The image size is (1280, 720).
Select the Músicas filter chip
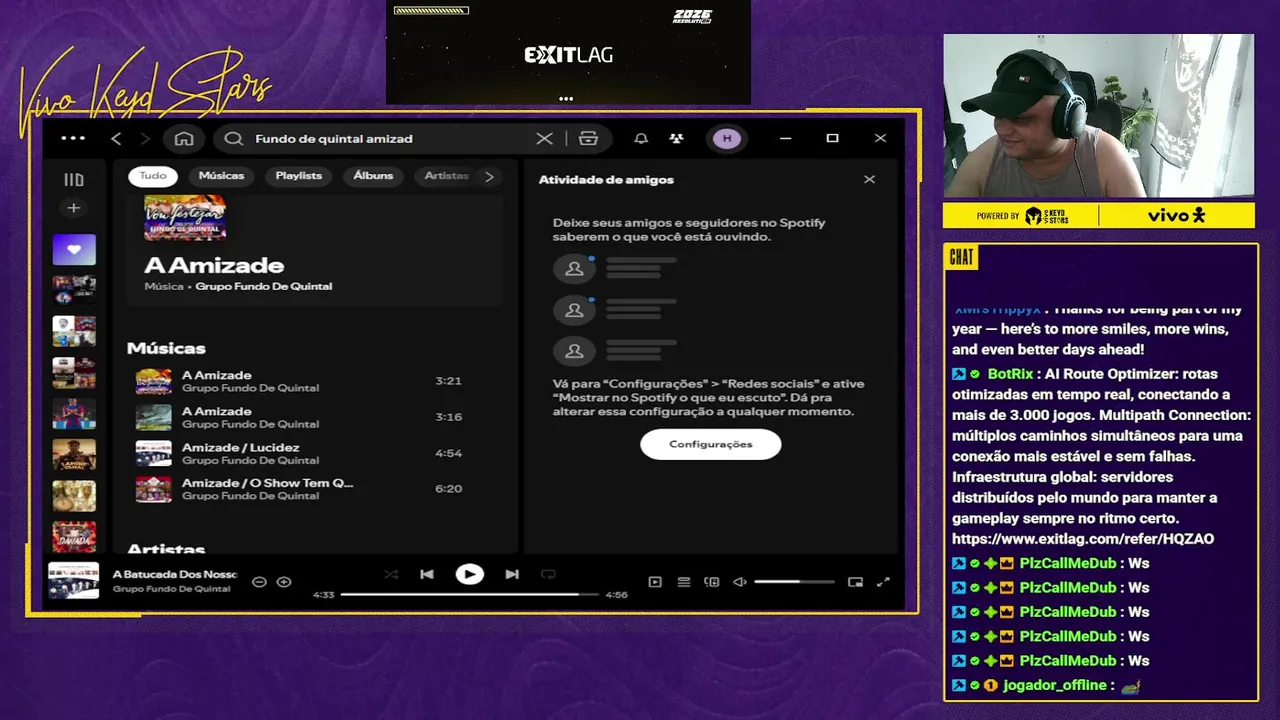[221, 176]
